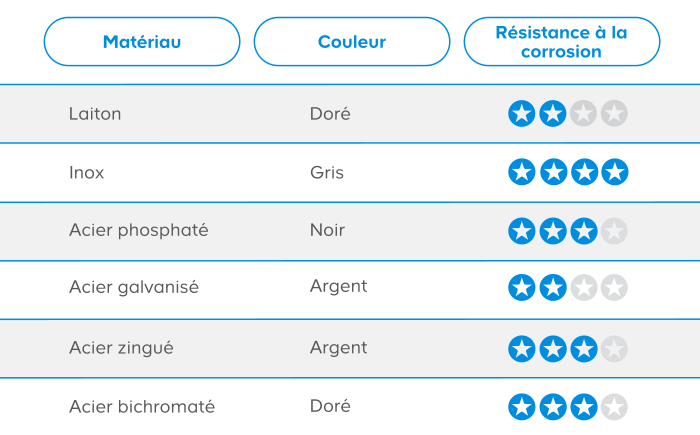This screenshot has height=435, width=700.
Task: Click the first star for Acier bichromaté
Action: pos(521,407)
